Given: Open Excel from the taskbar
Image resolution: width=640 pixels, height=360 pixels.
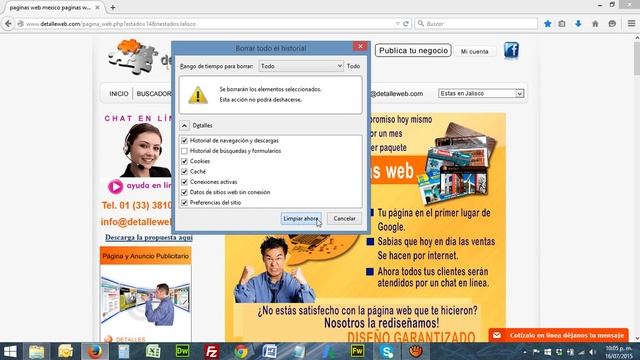Looking at the screenshot, I should 153,351.
